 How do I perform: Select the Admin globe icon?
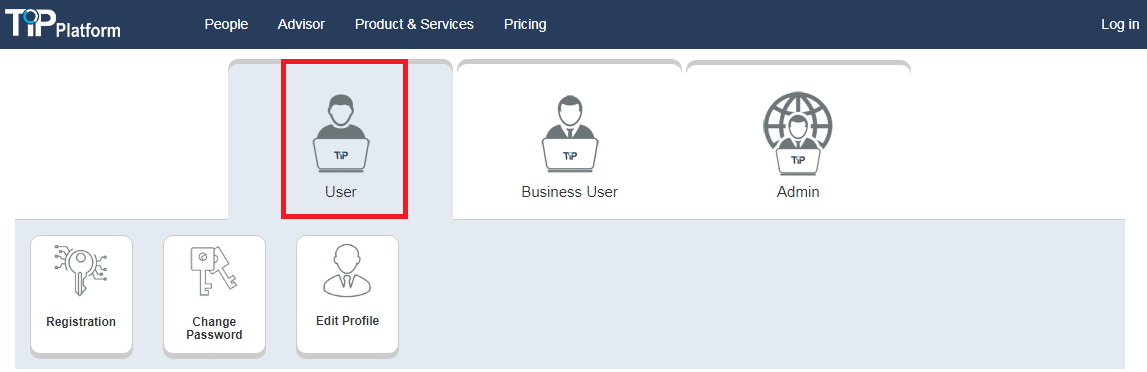798,133
